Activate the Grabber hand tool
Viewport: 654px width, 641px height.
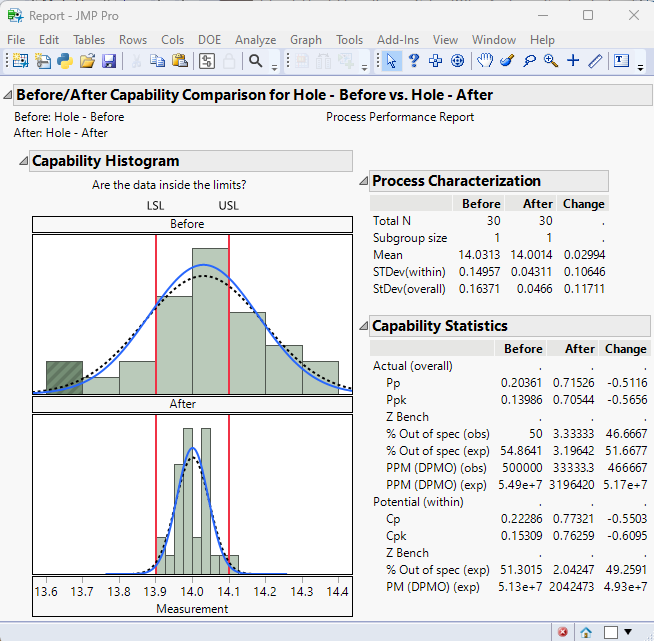pyautogui.click(x=485, y=61)
